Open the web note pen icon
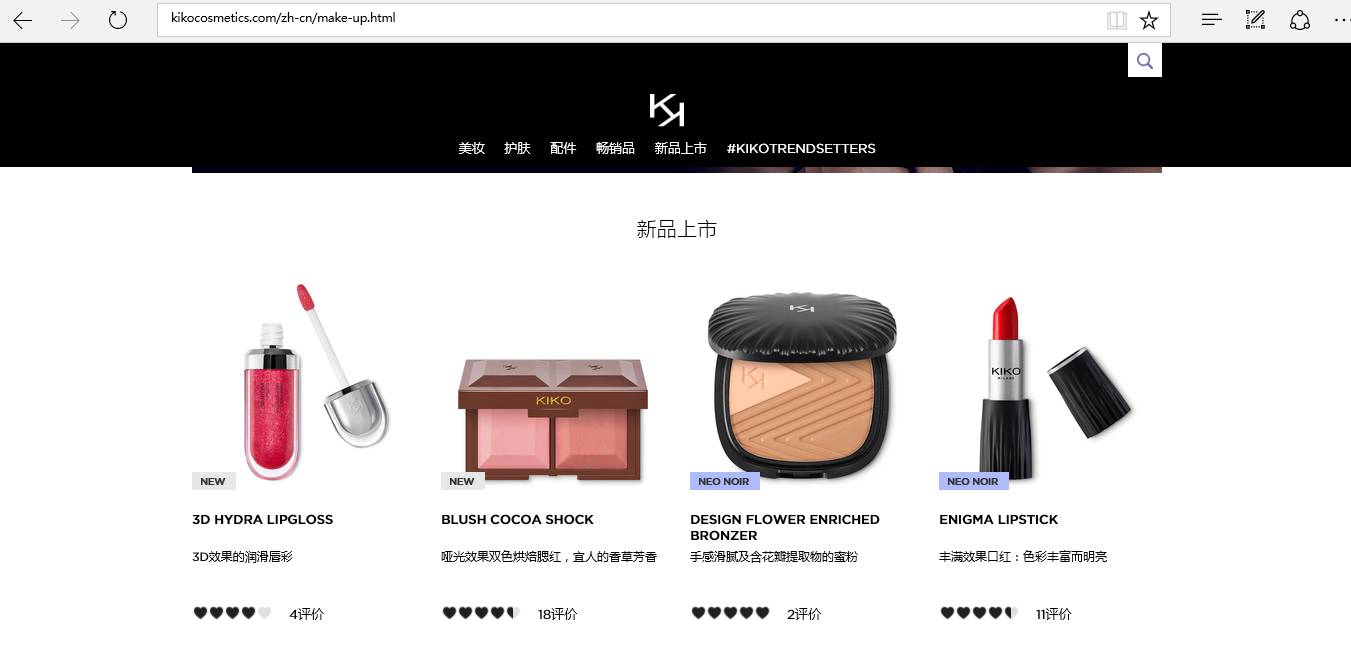Screen dimensions: 1351x661 tap(1255, 20)
